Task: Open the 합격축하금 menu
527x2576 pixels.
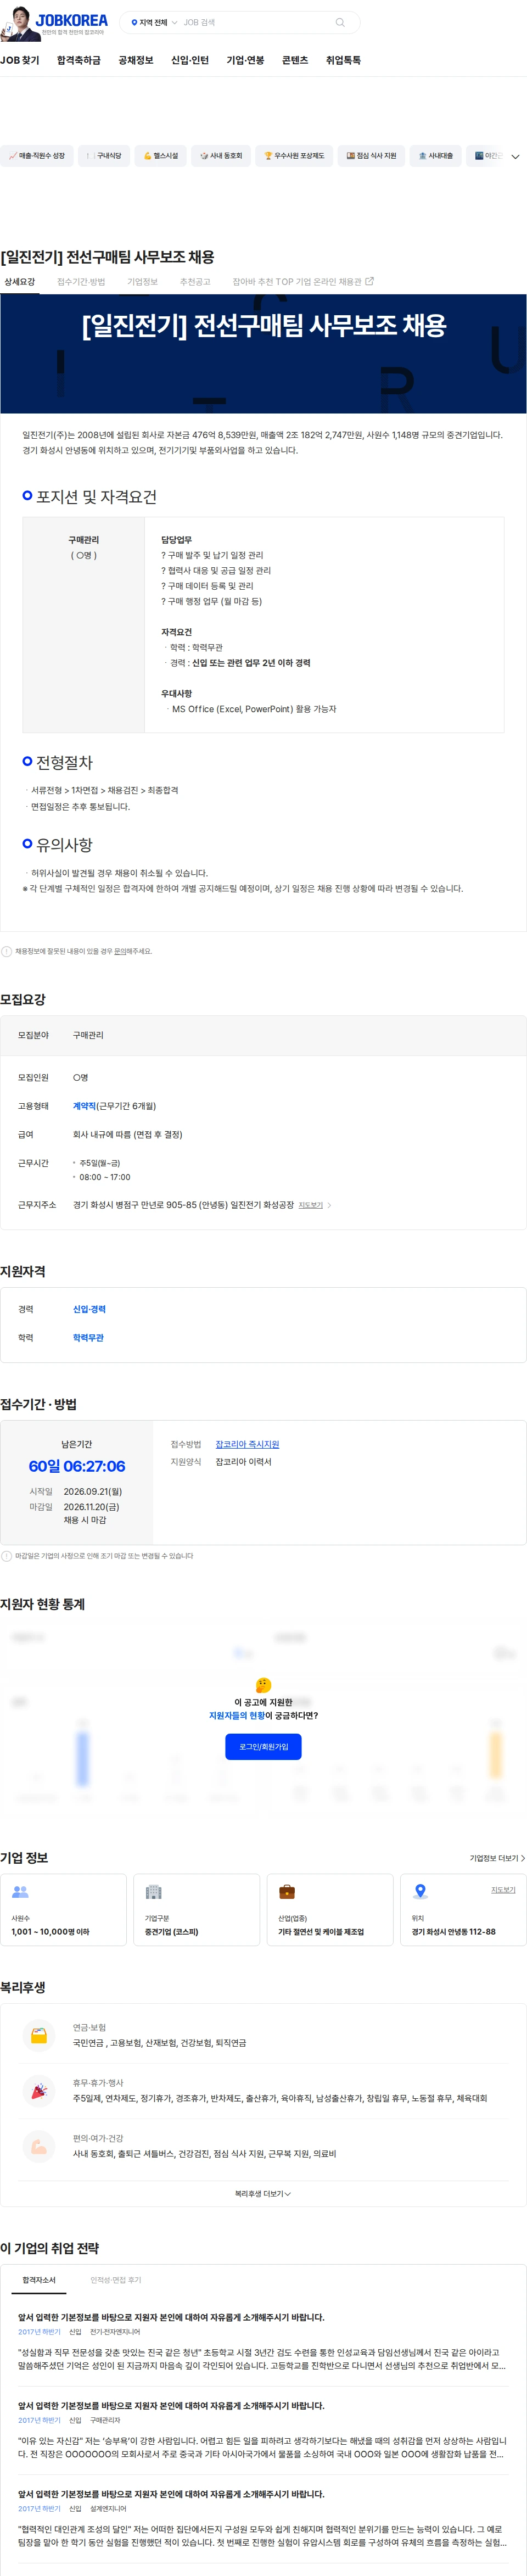Action: (x=79, y=60)
